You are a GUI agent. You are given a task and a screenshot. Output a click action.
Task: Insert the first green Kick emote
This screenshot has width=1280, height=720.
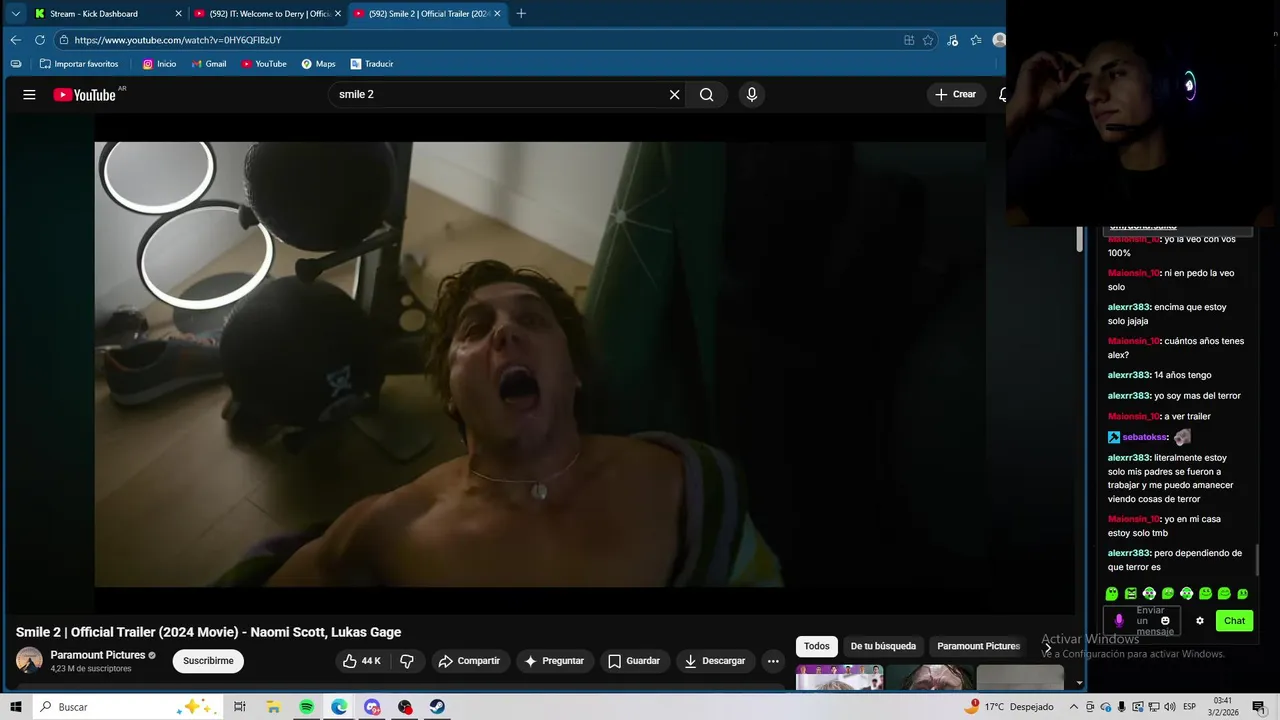1112,594
